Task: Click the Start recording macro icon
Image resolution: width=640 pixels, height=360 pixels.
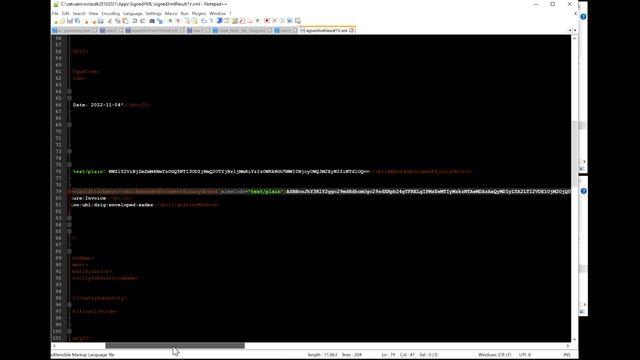Action: [267, 21]
